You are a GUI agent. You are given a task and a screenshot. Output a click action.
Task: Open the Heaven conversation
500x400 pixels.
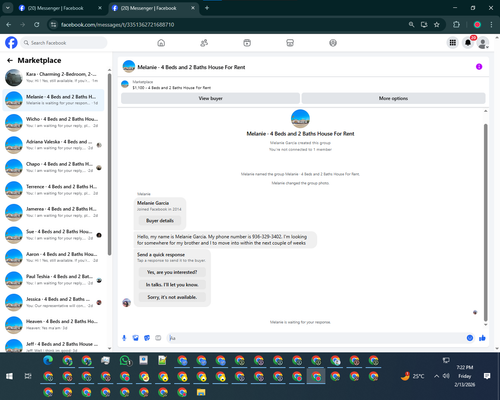(53, 325)
